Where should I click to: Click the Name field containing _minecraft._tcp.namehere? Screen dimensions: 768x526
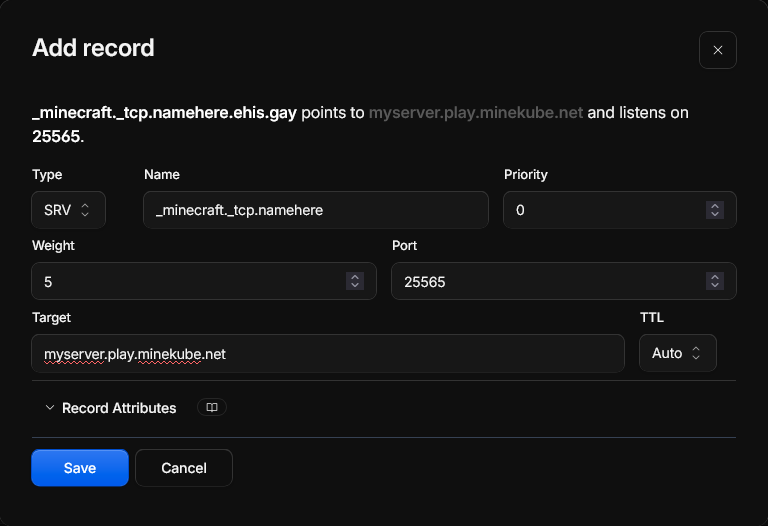pyautogui.click(x=316, y=210)
